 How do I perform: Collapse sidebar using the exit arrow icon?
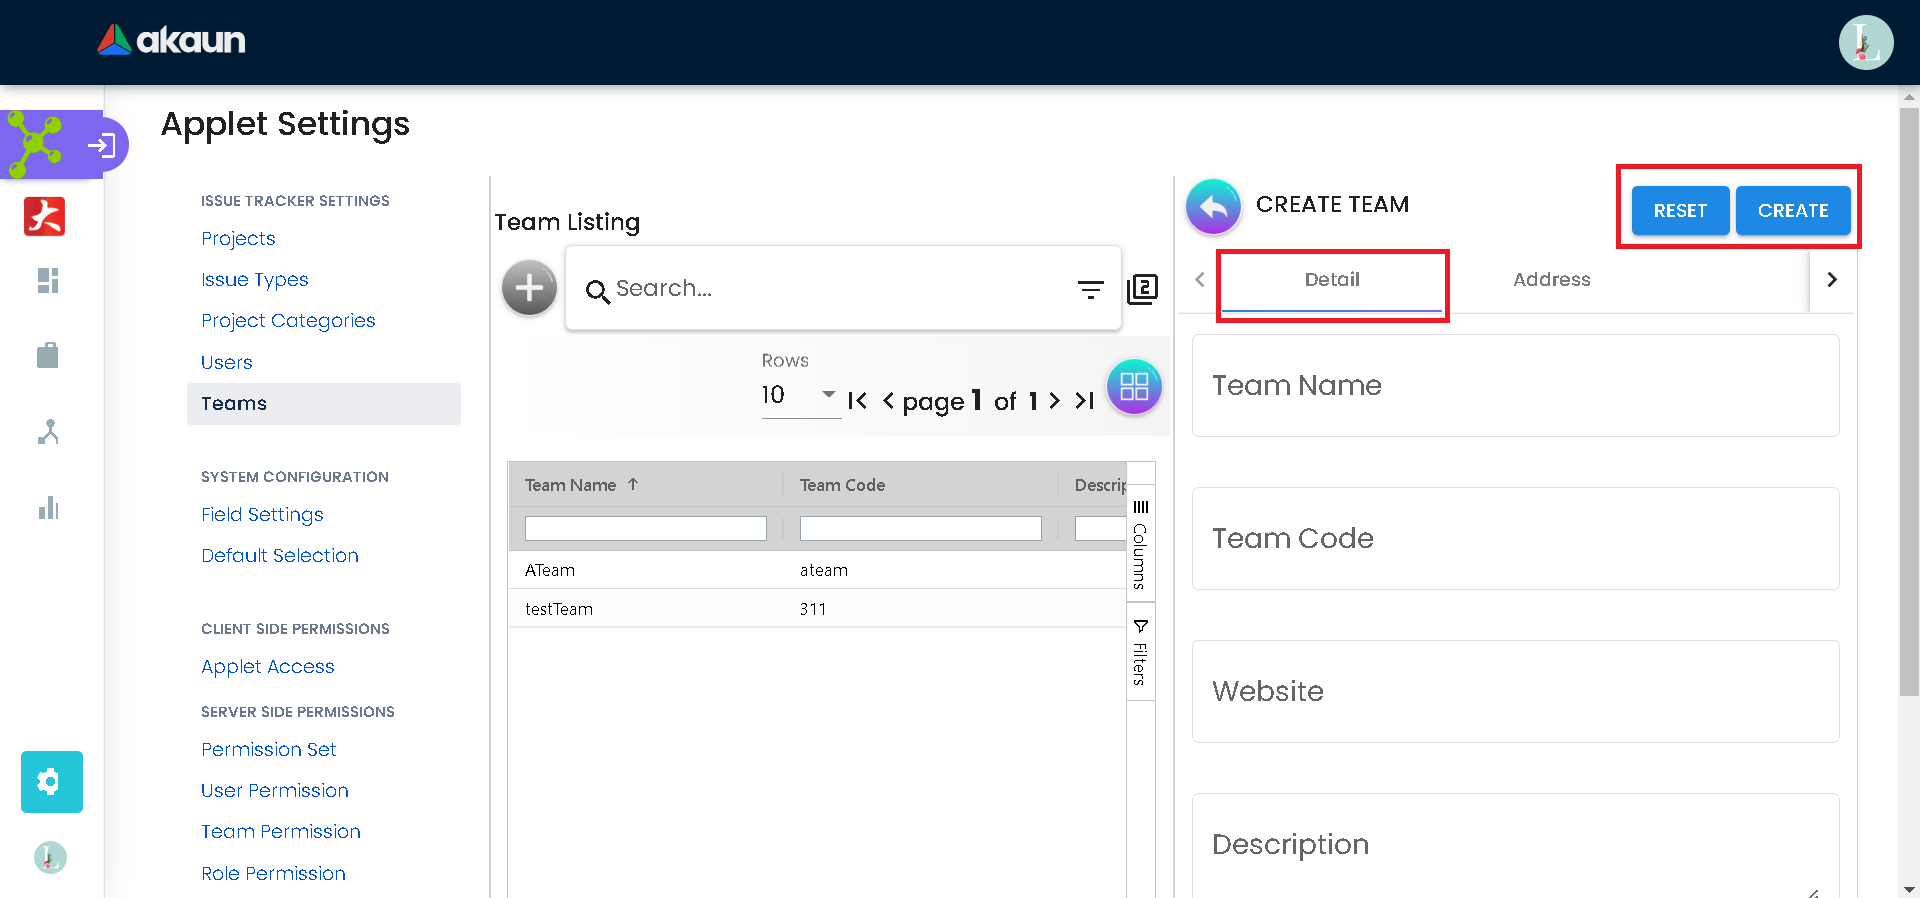pos(101,146)
